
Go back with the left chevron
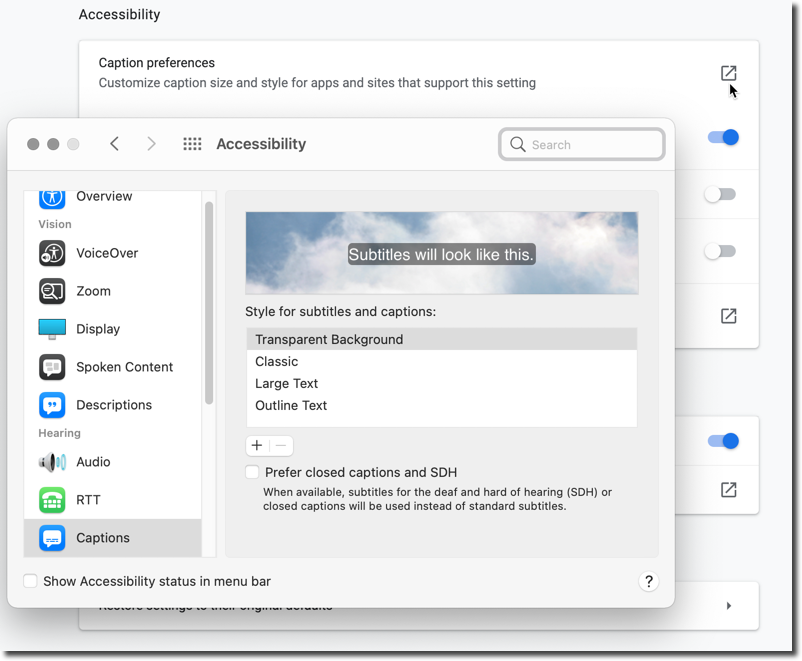click(x=115, y=144)
